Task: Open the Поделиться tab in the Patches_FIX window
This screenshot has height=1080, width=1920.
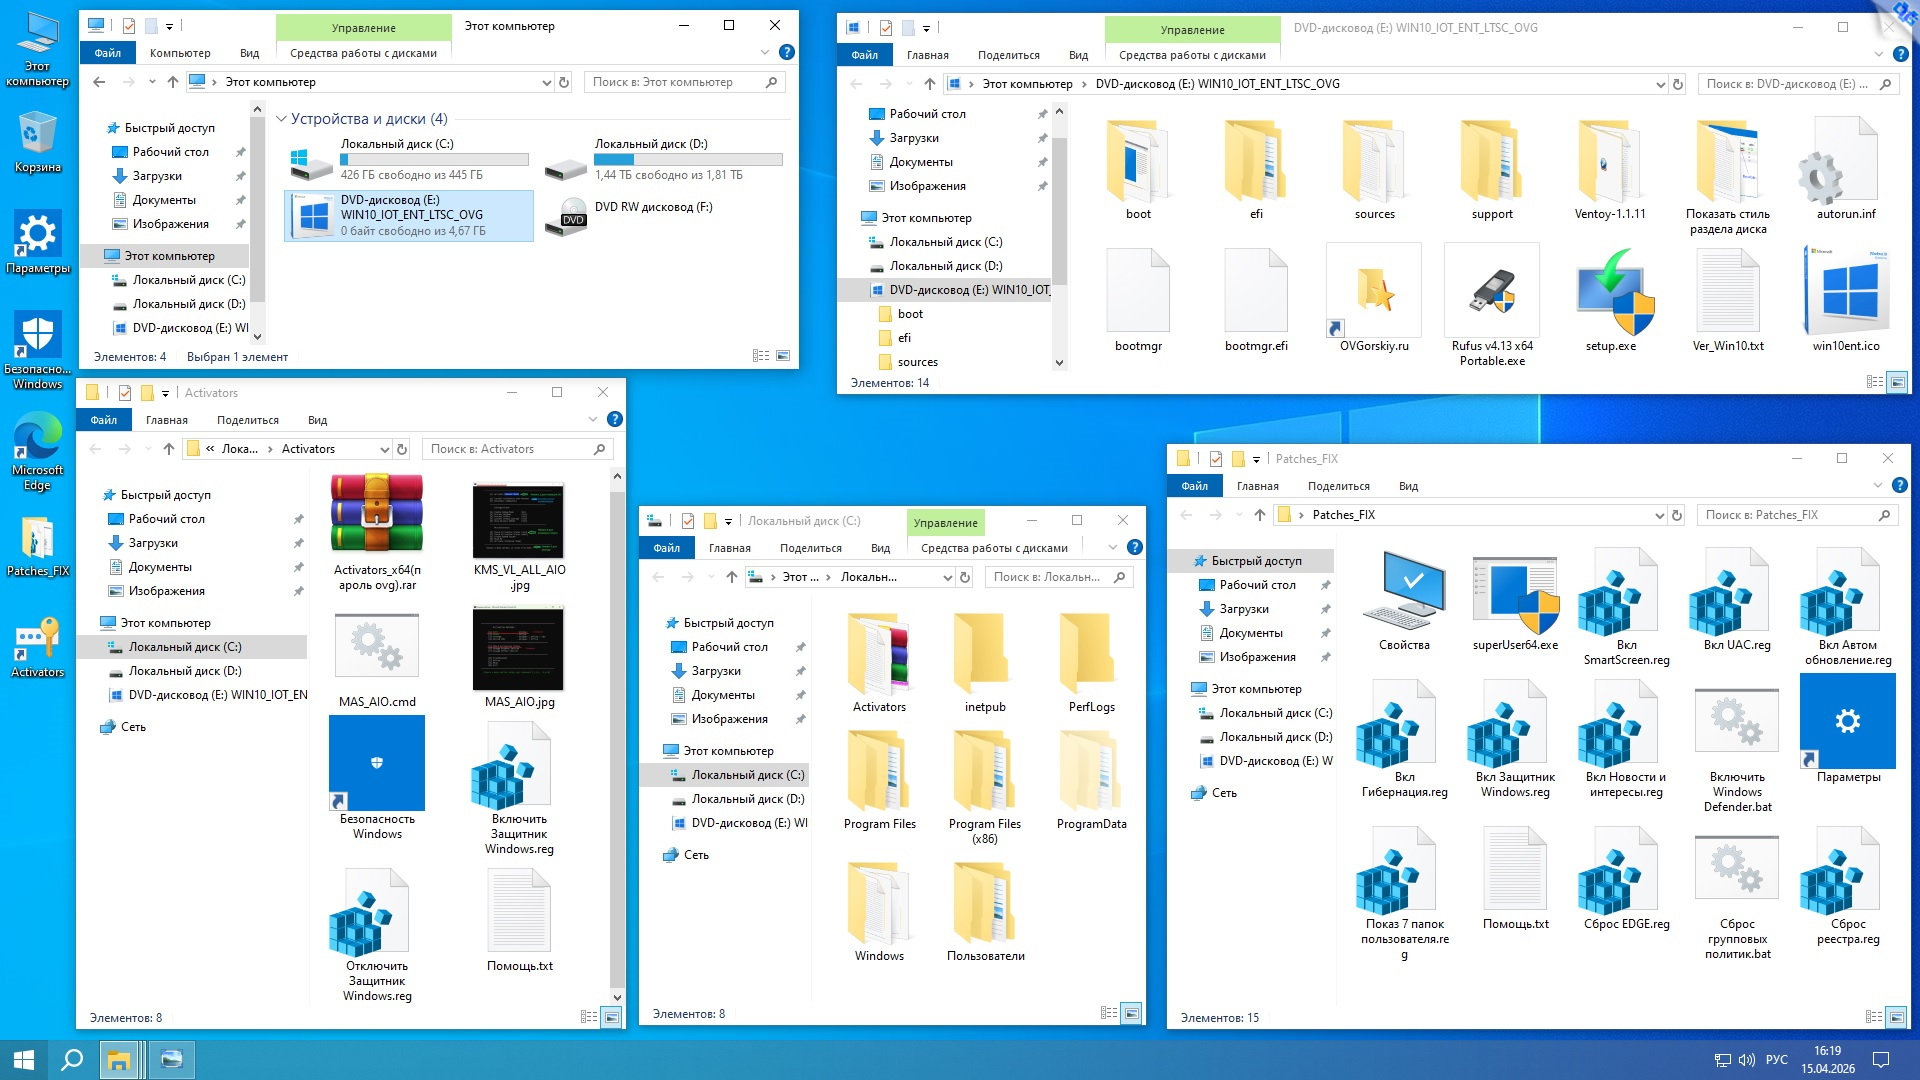Action: [1338, 486]
